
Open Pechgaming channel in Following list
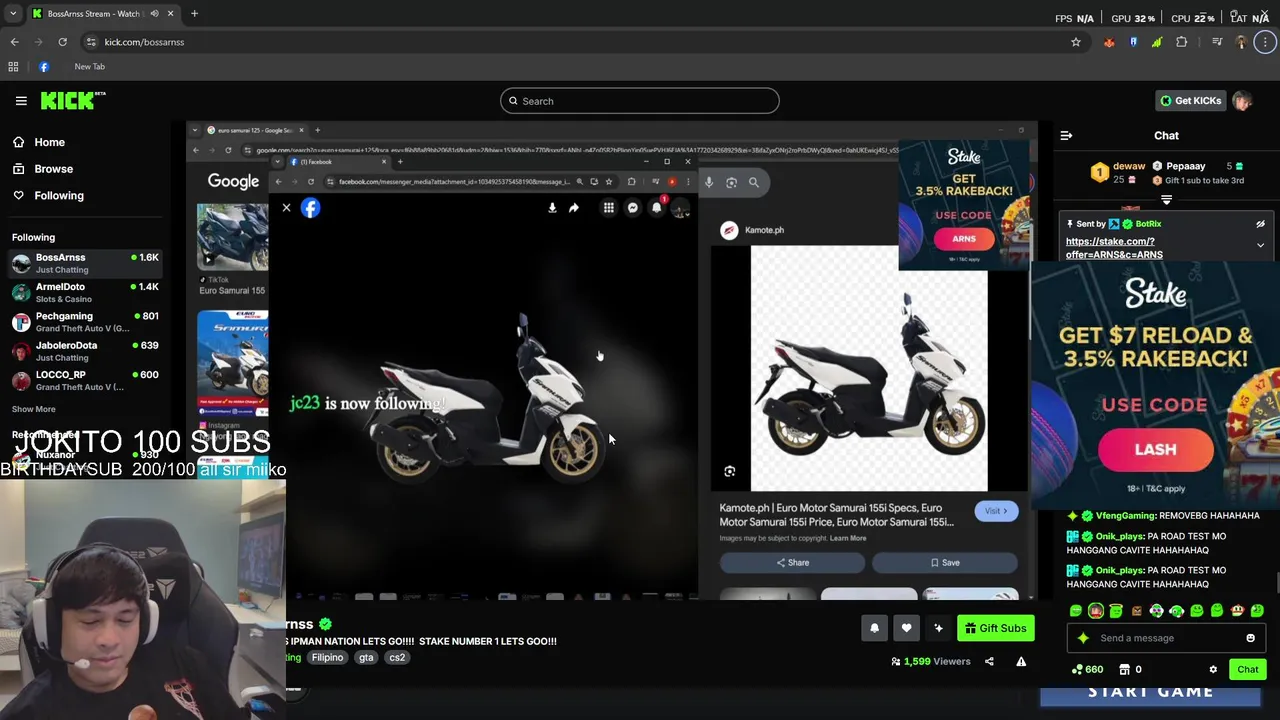point(86,321)
